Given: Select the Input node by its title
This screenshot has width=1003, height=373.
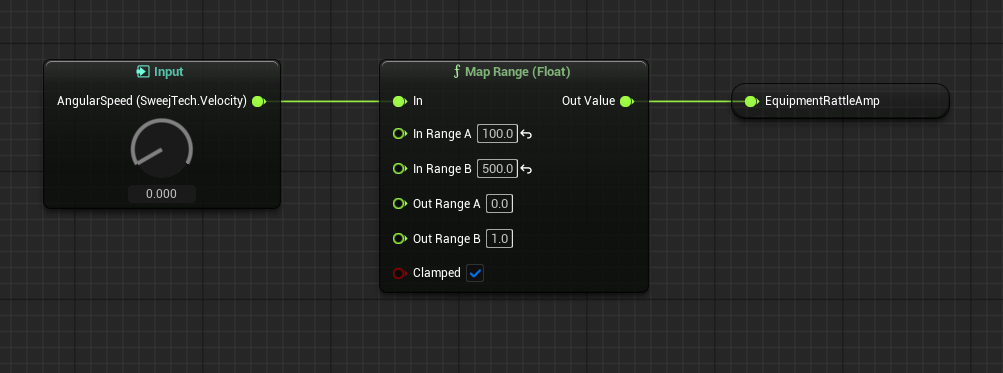Looking at the screenshot, I should coord(168,72).
